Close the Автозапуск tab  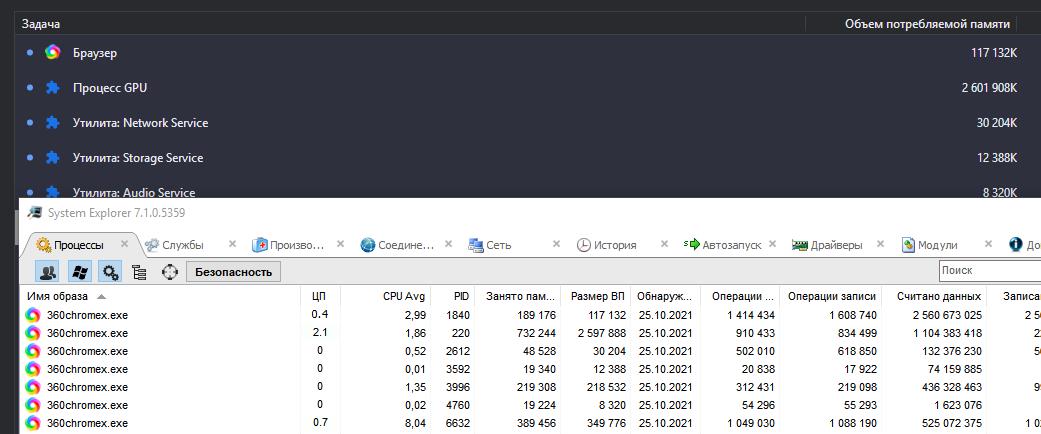point(772,244)
